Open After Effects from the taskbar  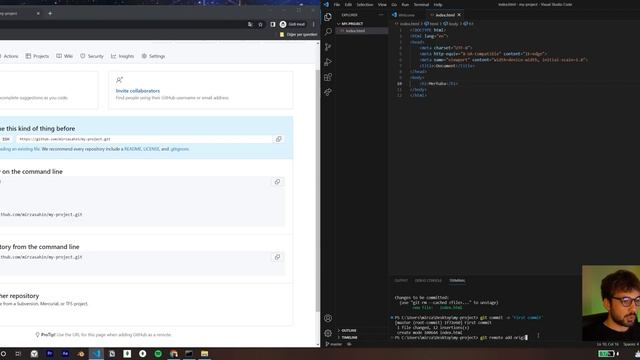pos(65,353)
